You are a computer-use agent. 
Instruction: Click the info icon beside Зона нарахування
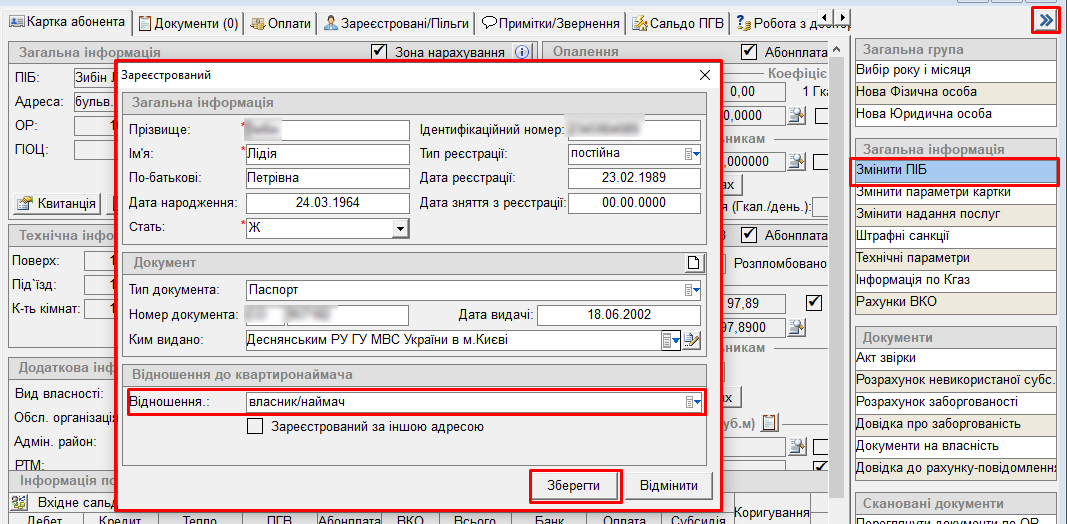click(x=521, y=52)
